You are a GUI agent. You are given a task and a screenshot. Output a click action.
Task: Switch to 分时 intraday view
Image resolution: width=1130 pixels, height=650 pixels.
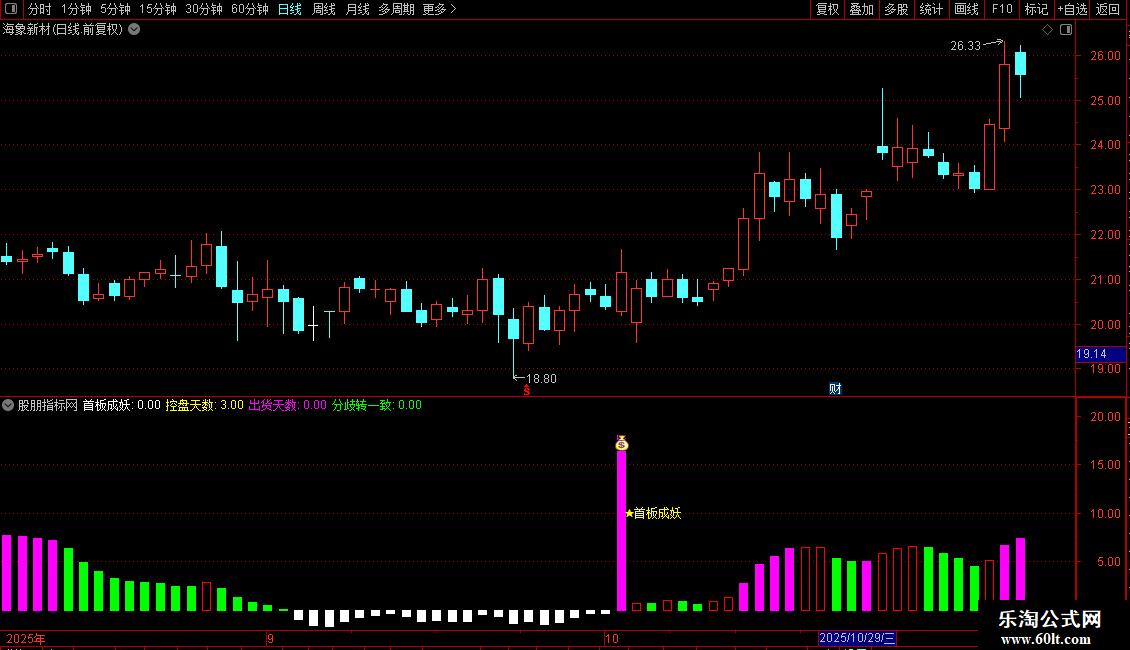pyautogui.click(x=40, y=9)
